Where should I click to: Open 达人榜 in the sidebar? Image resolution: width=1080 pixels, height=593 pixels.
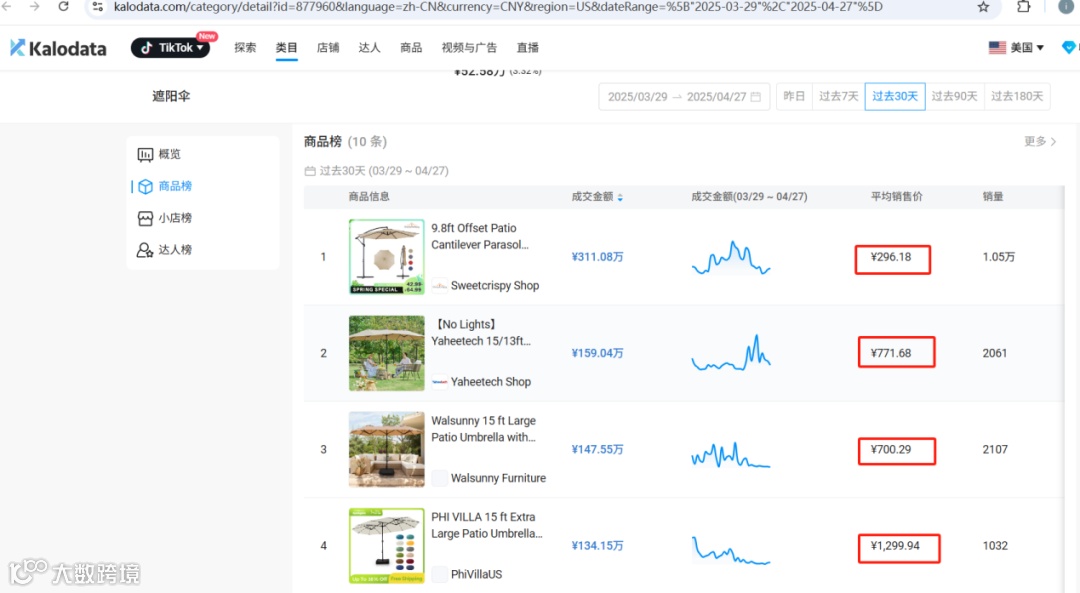click(x=175, y=250)
